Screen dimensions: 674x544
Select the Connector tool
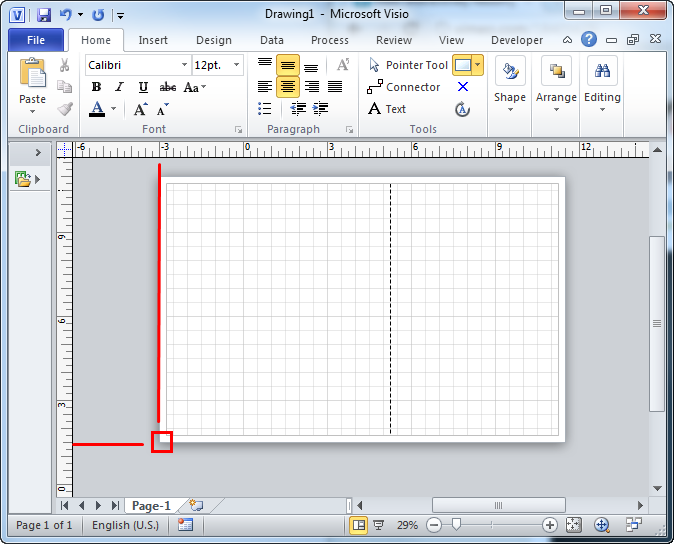click(403, 87)
